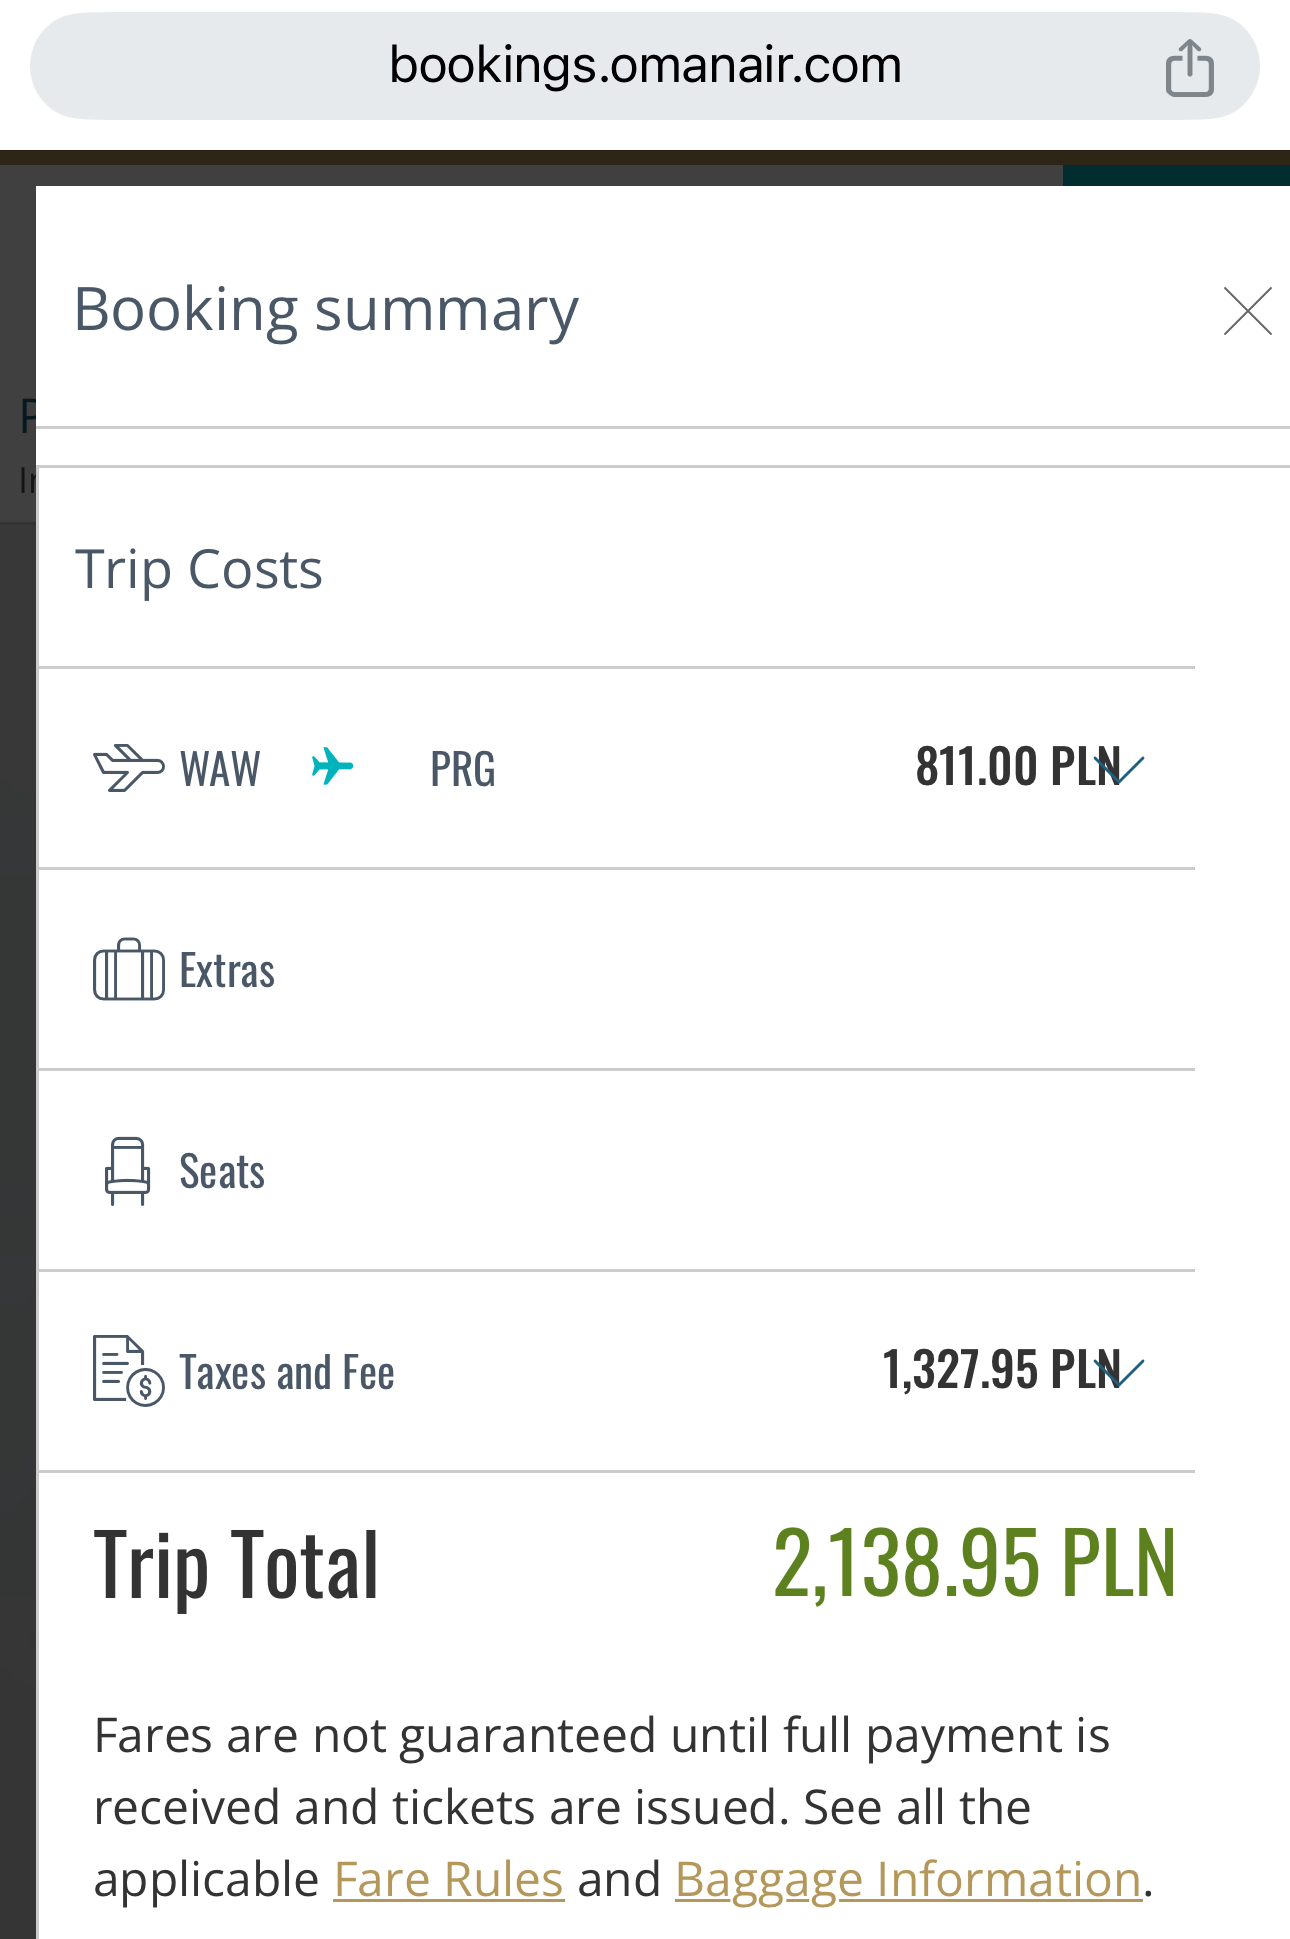Open the Baggage Information link
The height and width of the screenshot is (1939, 1290).
click(x=908, y=1879)
